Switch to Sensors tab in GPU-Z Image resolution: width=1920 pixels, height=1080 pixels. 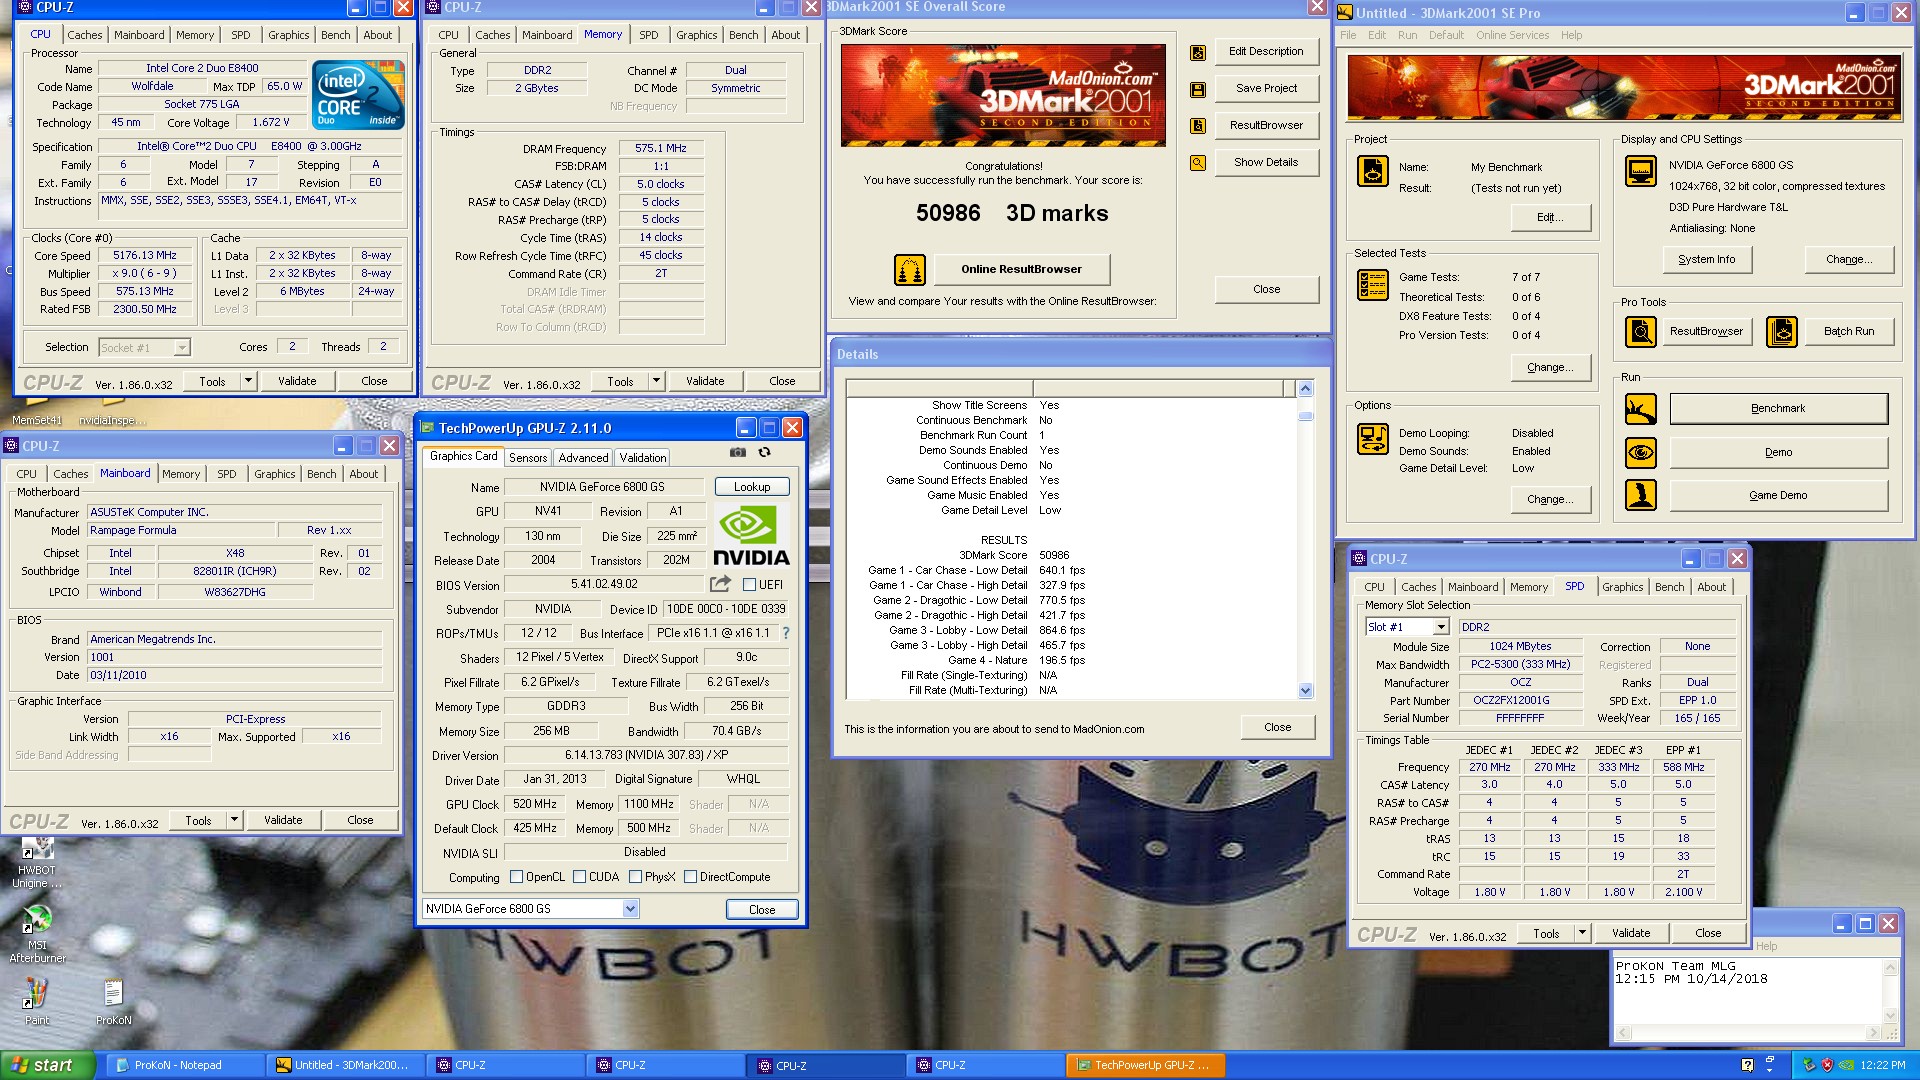click(528, 458)
